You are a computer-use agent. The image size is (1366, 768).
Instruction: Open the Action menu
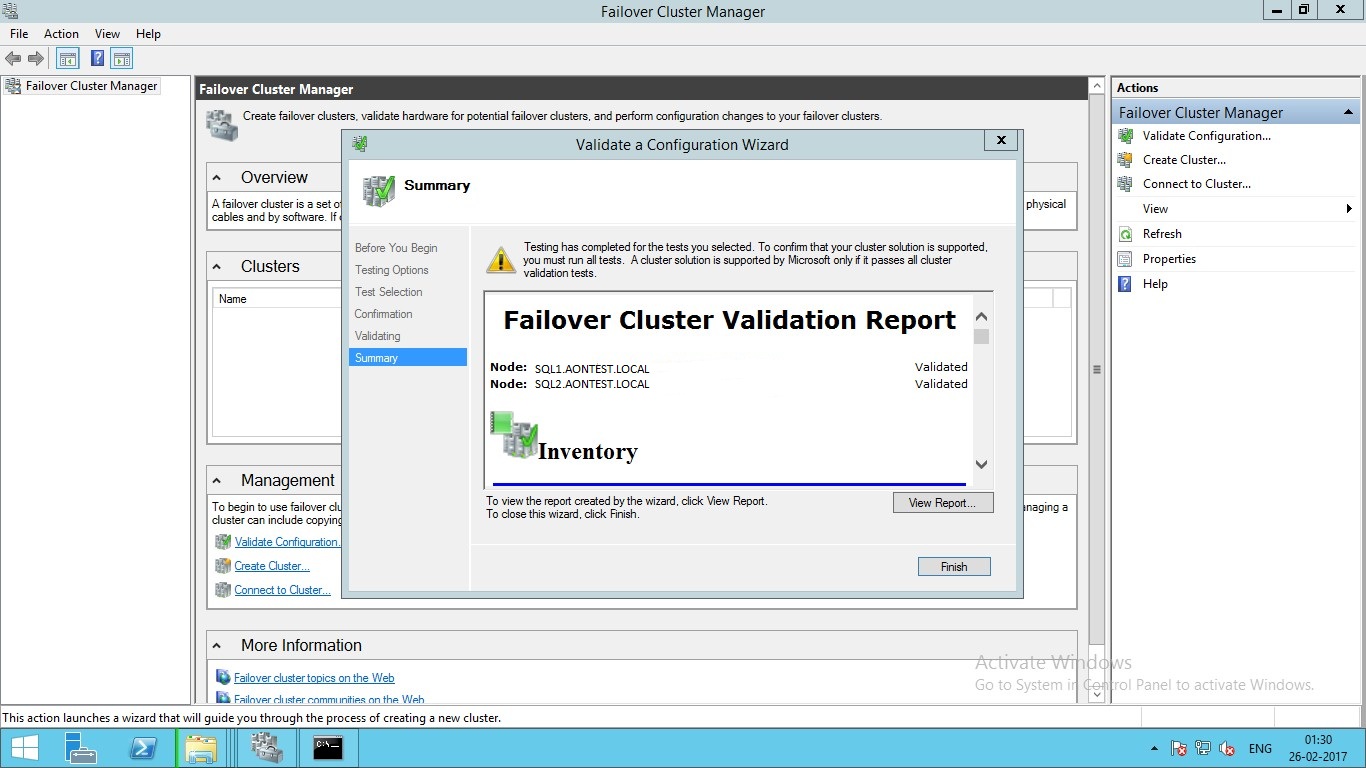tap(61, 34)
